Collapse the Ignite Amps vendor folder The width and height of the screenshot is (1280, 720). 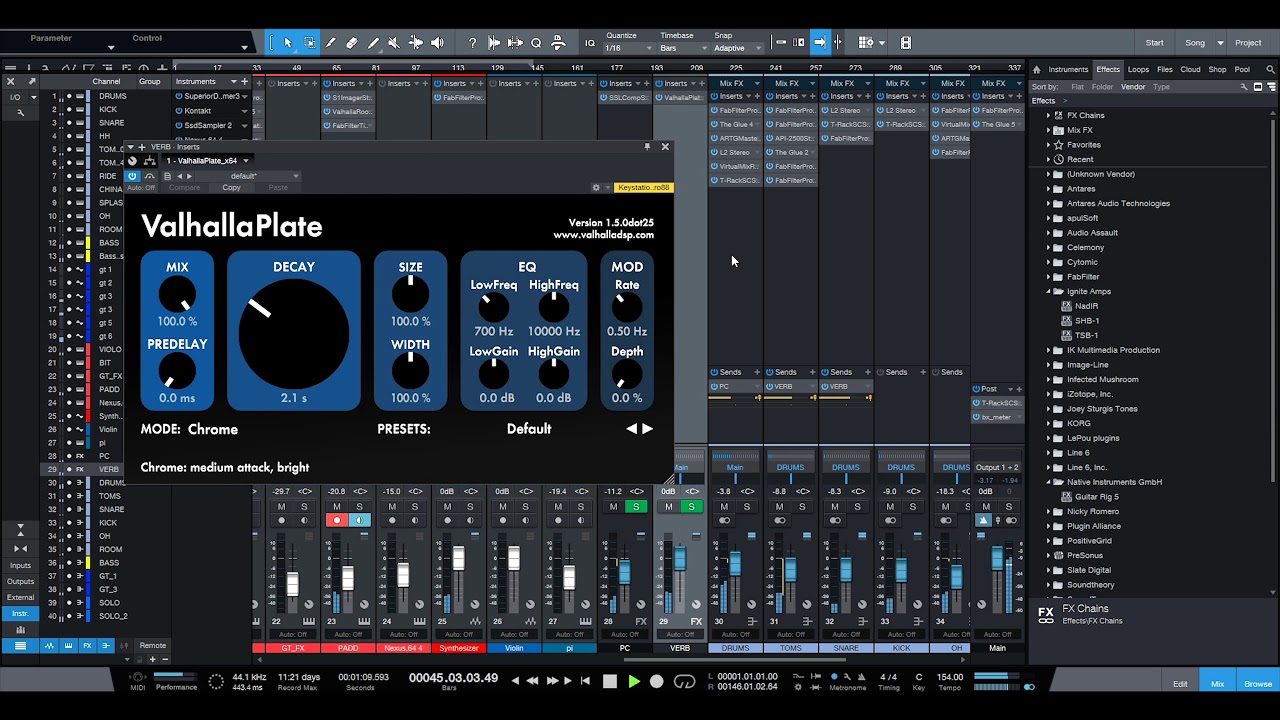coord(1048,292)
